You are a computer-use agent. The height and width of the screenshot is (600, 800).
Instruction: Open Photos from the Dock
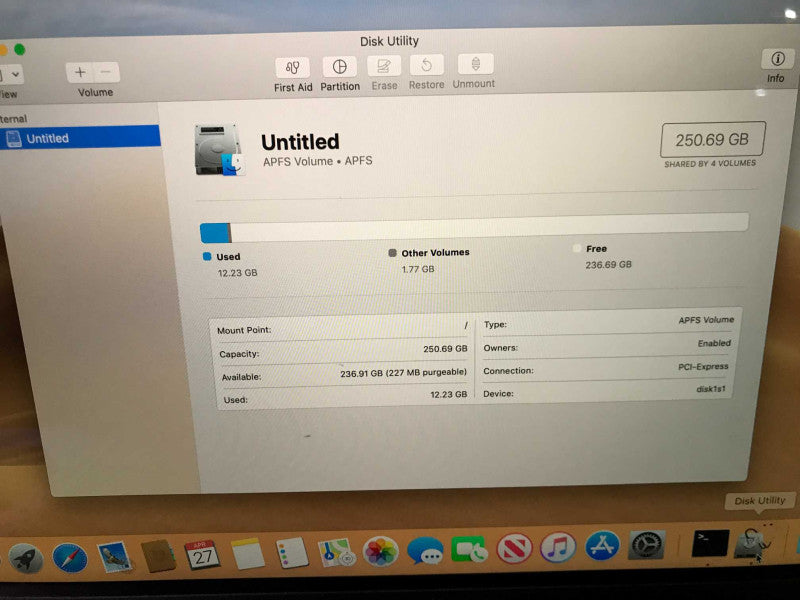click(x=380, y=552)
